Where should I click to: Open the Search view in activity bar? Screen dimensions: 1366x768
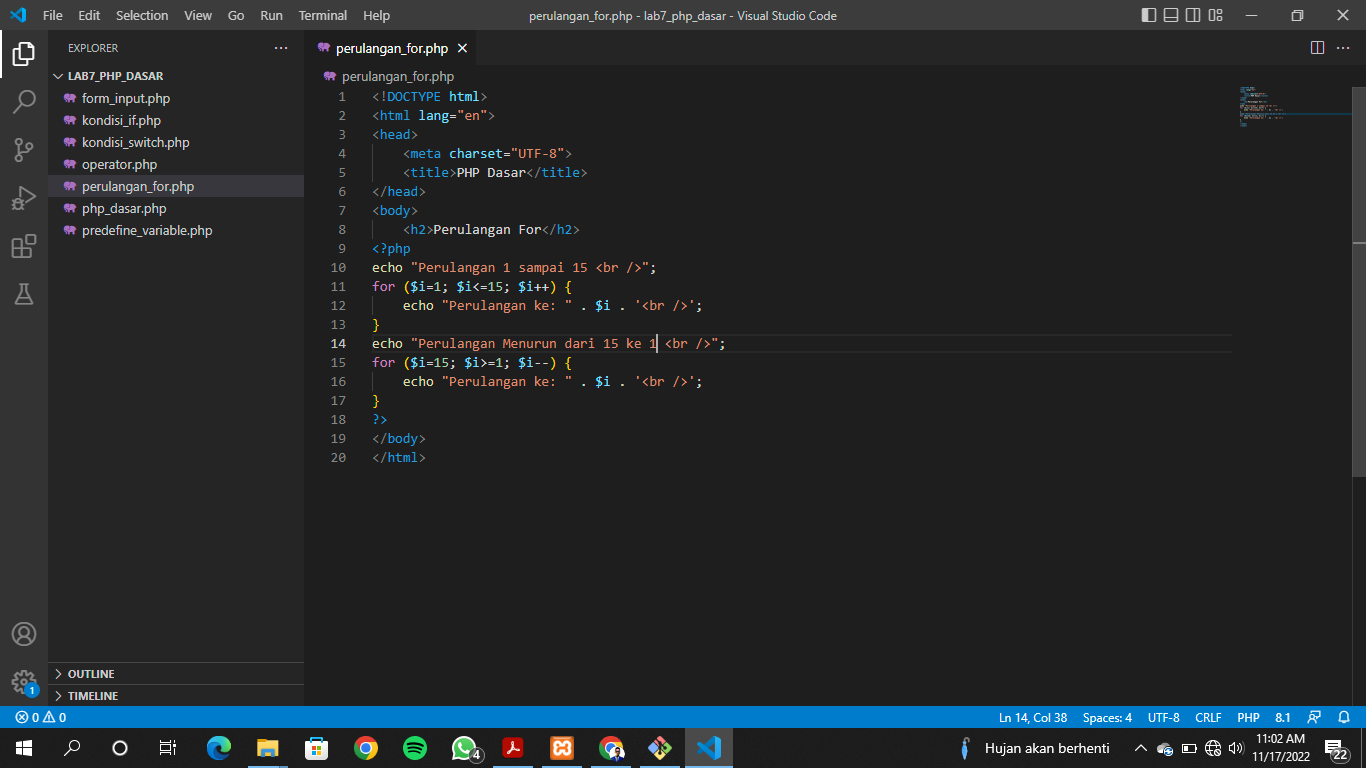[24, 102]
